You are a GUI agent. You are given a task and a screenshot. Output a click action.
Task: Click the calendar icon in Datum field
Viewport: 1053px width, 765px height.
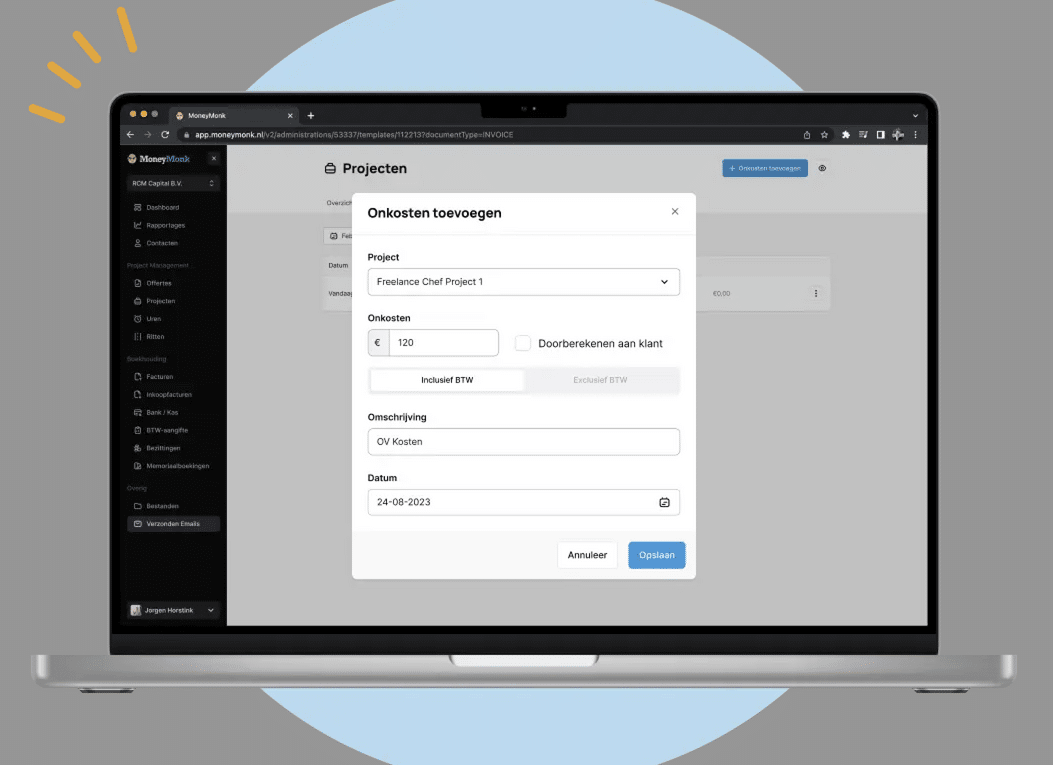pos(664,502)
